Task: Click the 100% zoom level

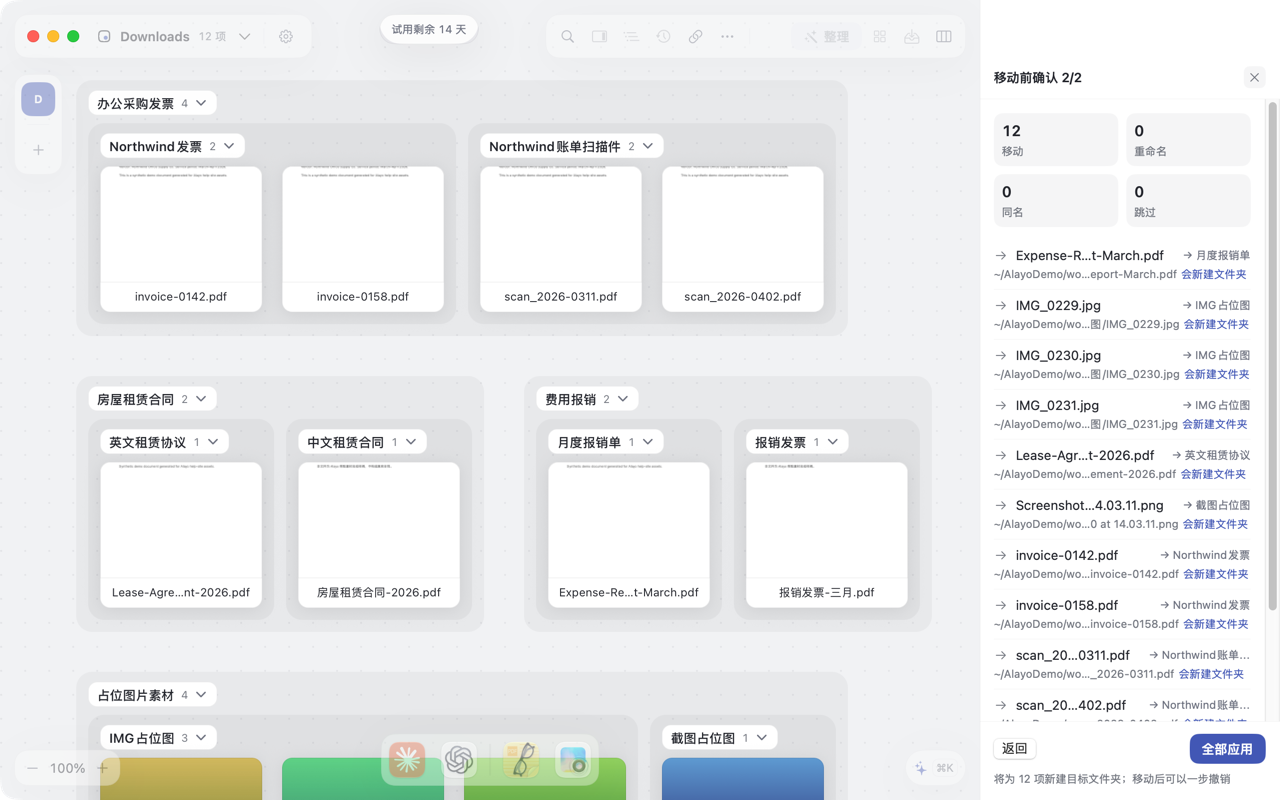Action: coord(67,768)
